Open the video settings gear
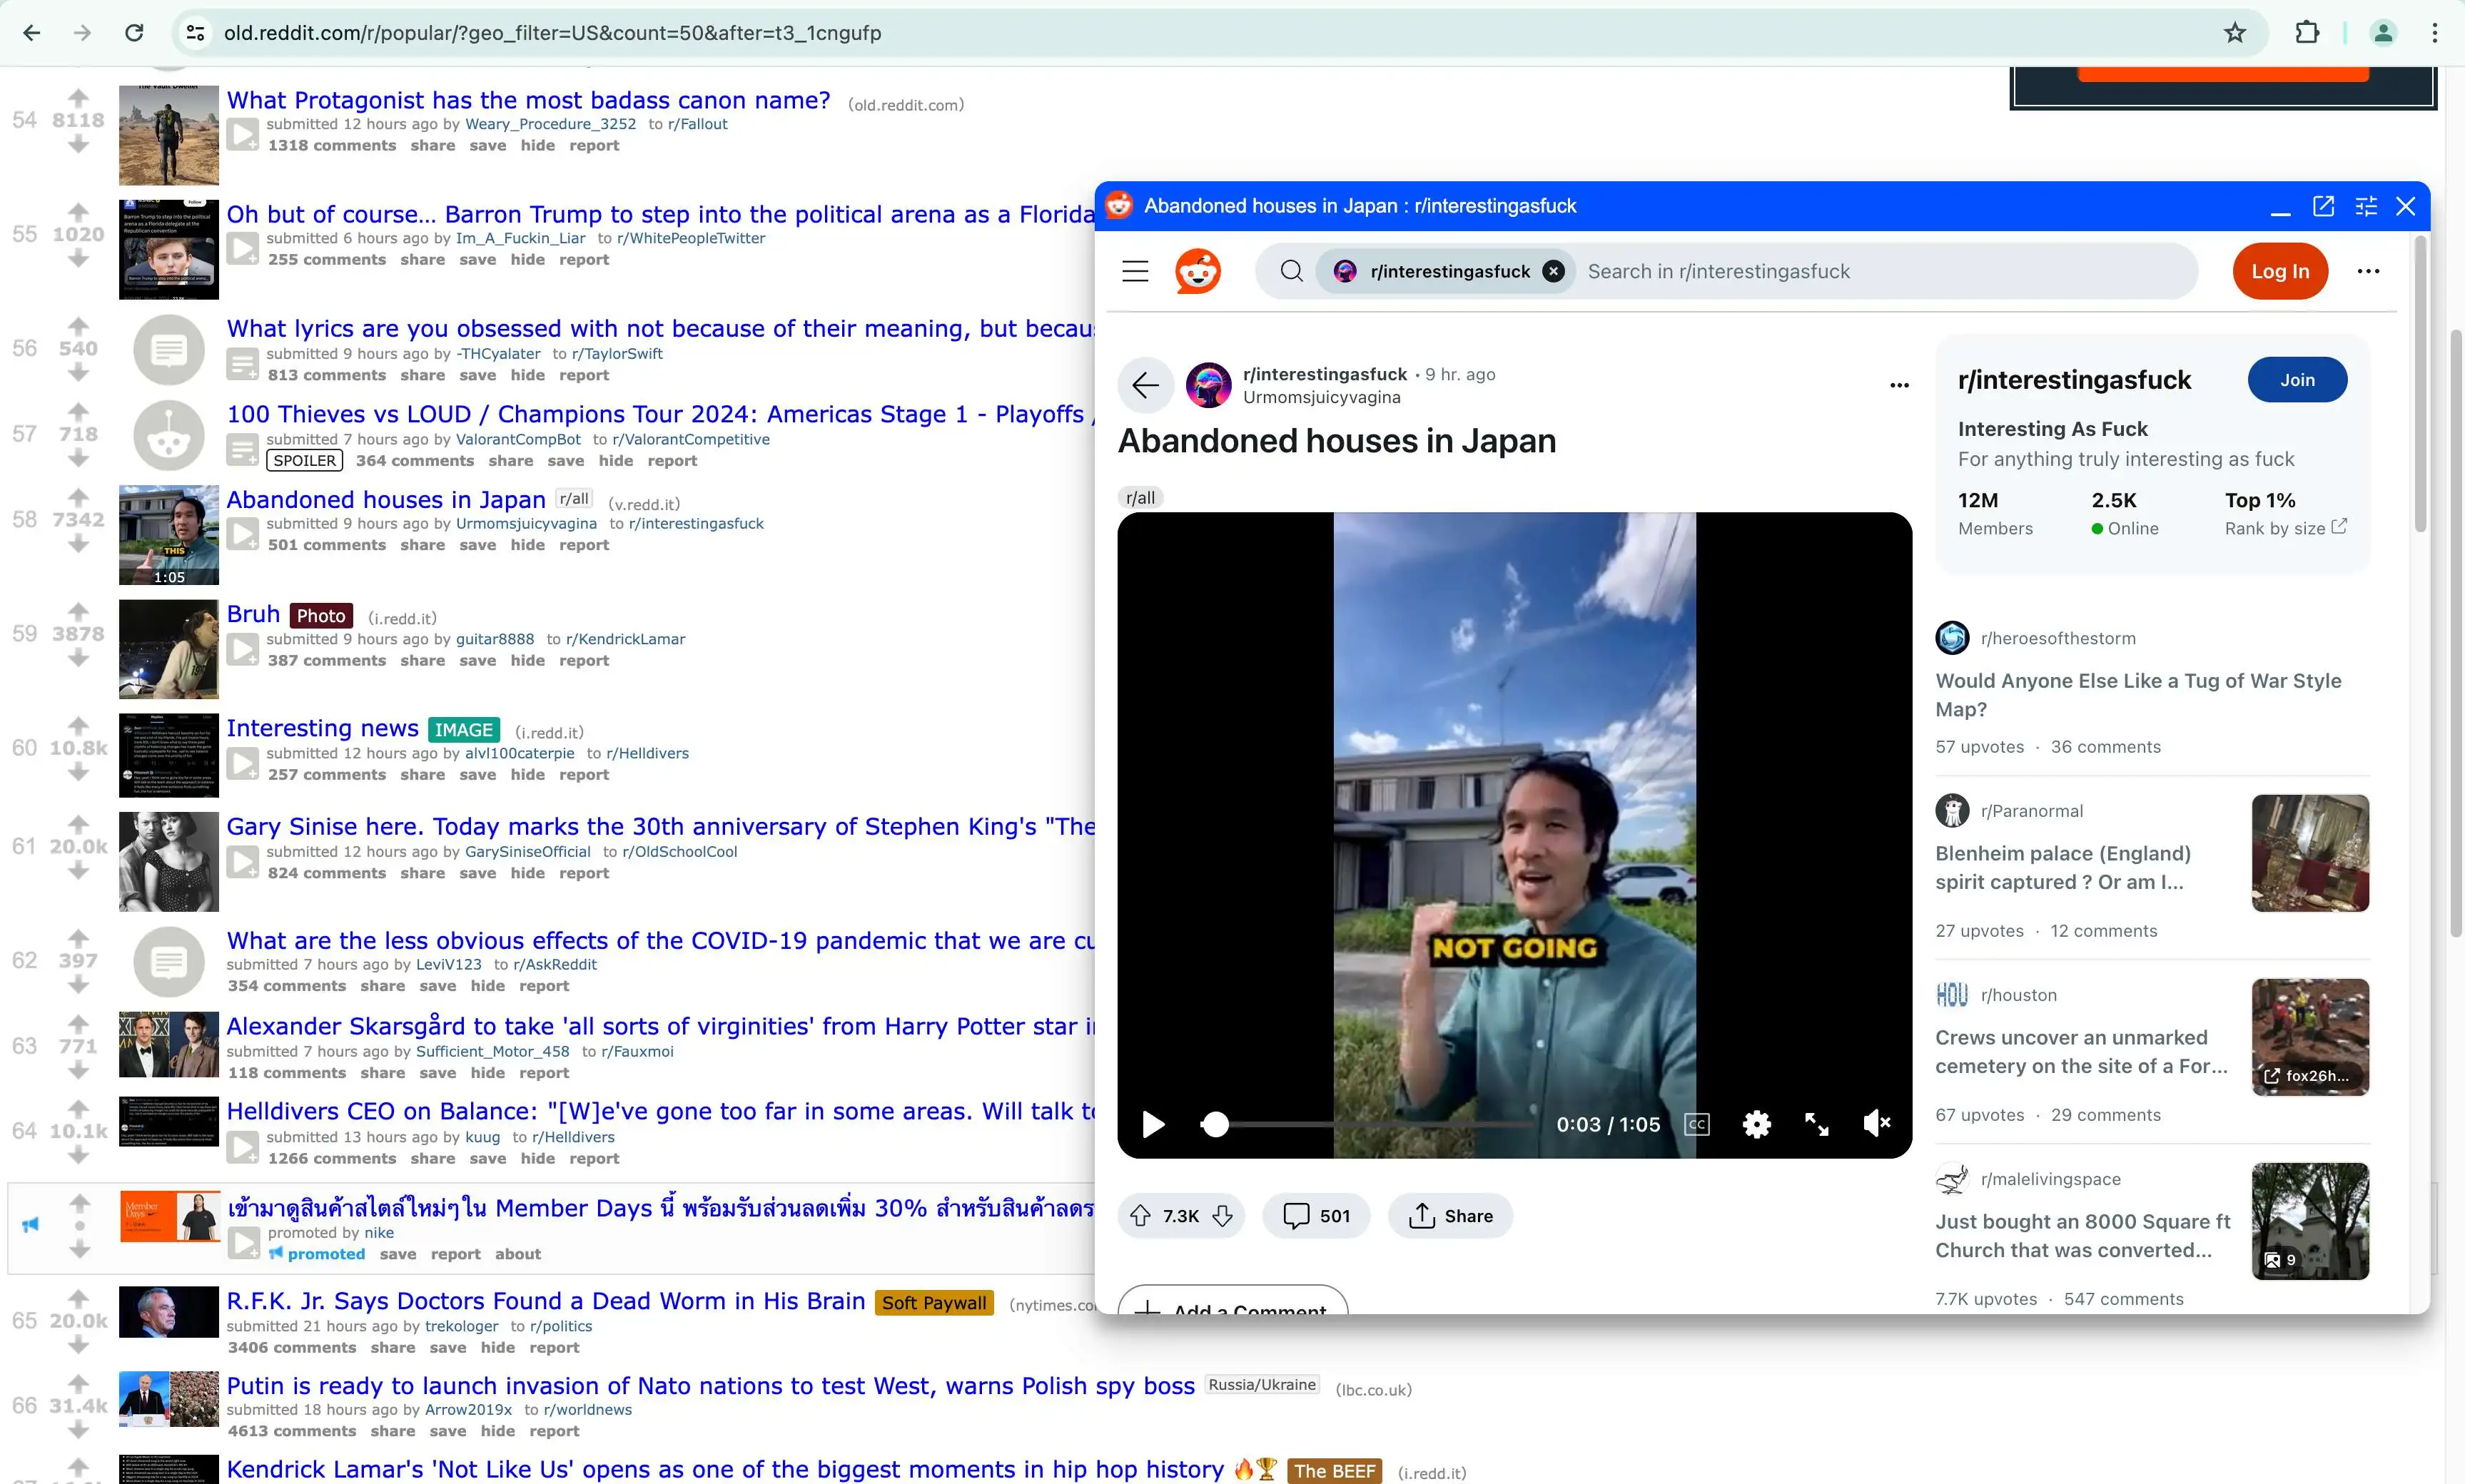The image size is (2465, 1484). pos(1757,1124)
